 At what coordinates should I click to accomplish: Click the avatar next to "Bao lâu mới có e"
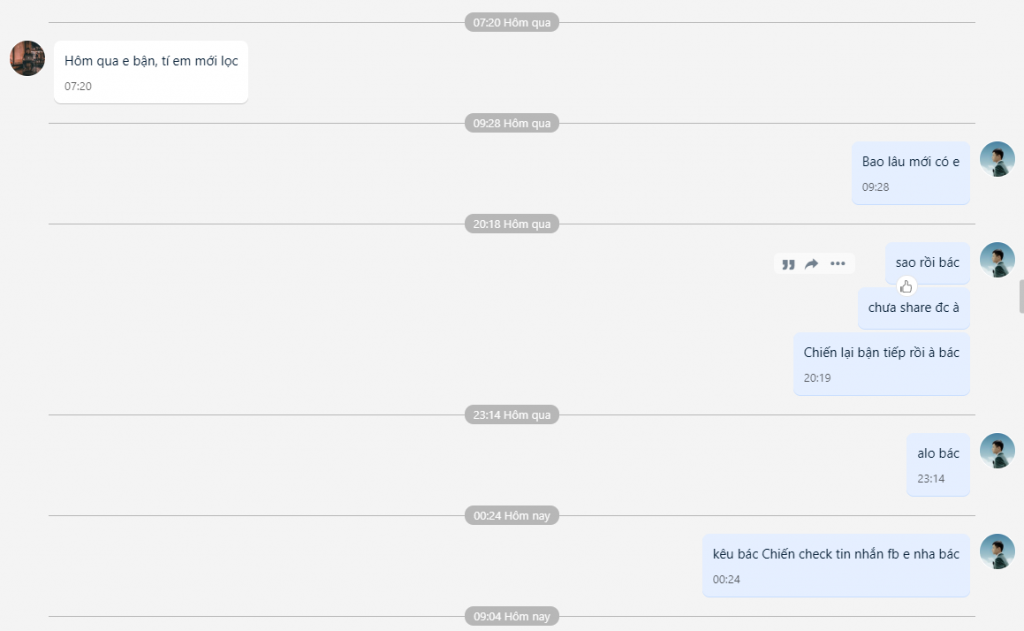point(997,159)
